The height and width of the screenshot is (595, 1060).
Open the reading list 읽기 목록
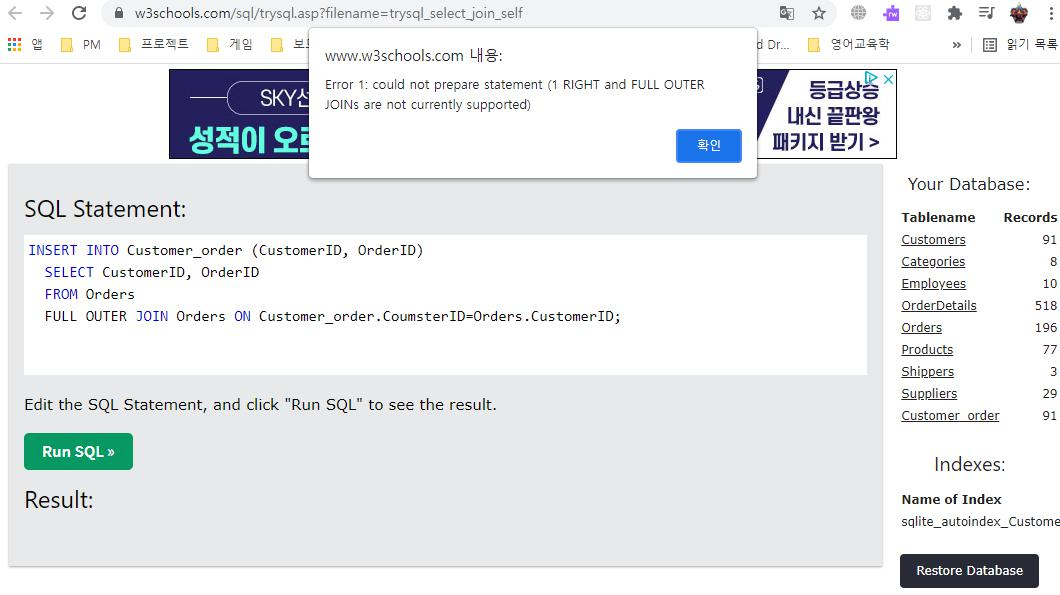(1020, 45)
